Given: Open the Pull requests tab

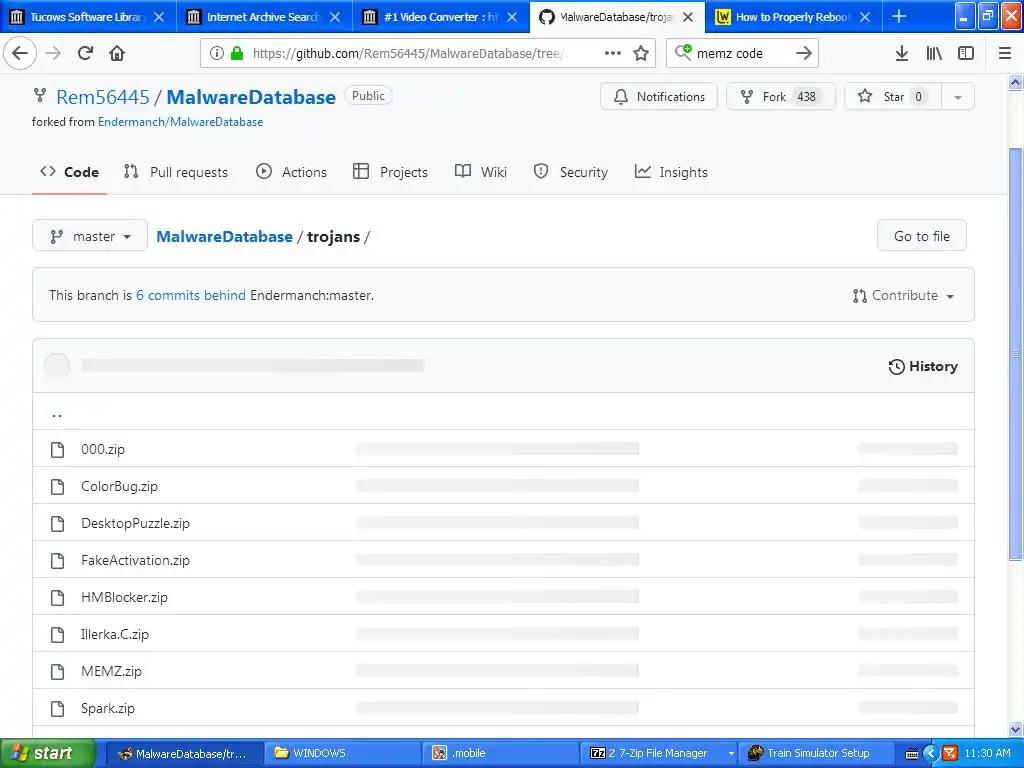Looking at the screenshot, I should point(176,172).
